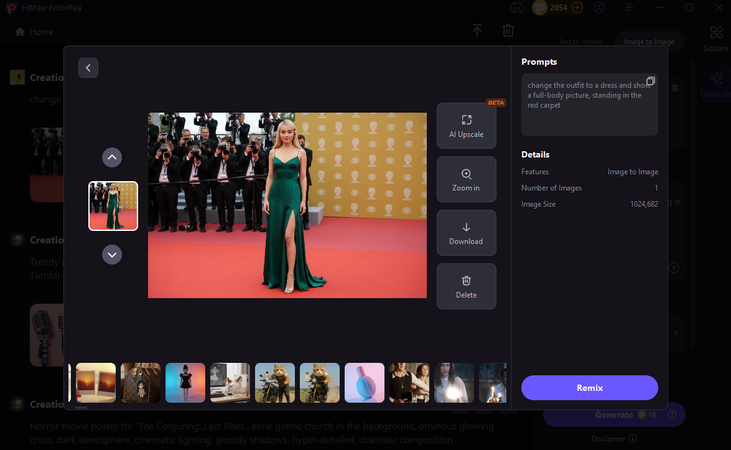
Task: Select the green dress thumbnail in side list
Action: tap(113, 206)
